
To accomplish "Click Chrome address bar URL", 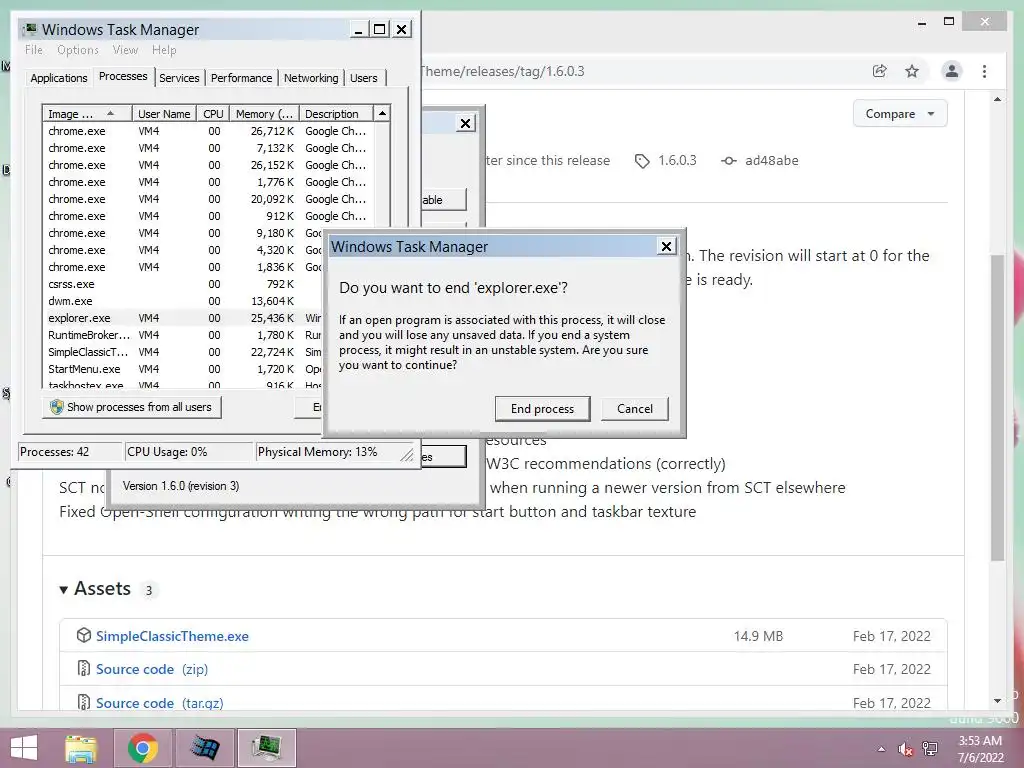I will [x=503, y=71].
